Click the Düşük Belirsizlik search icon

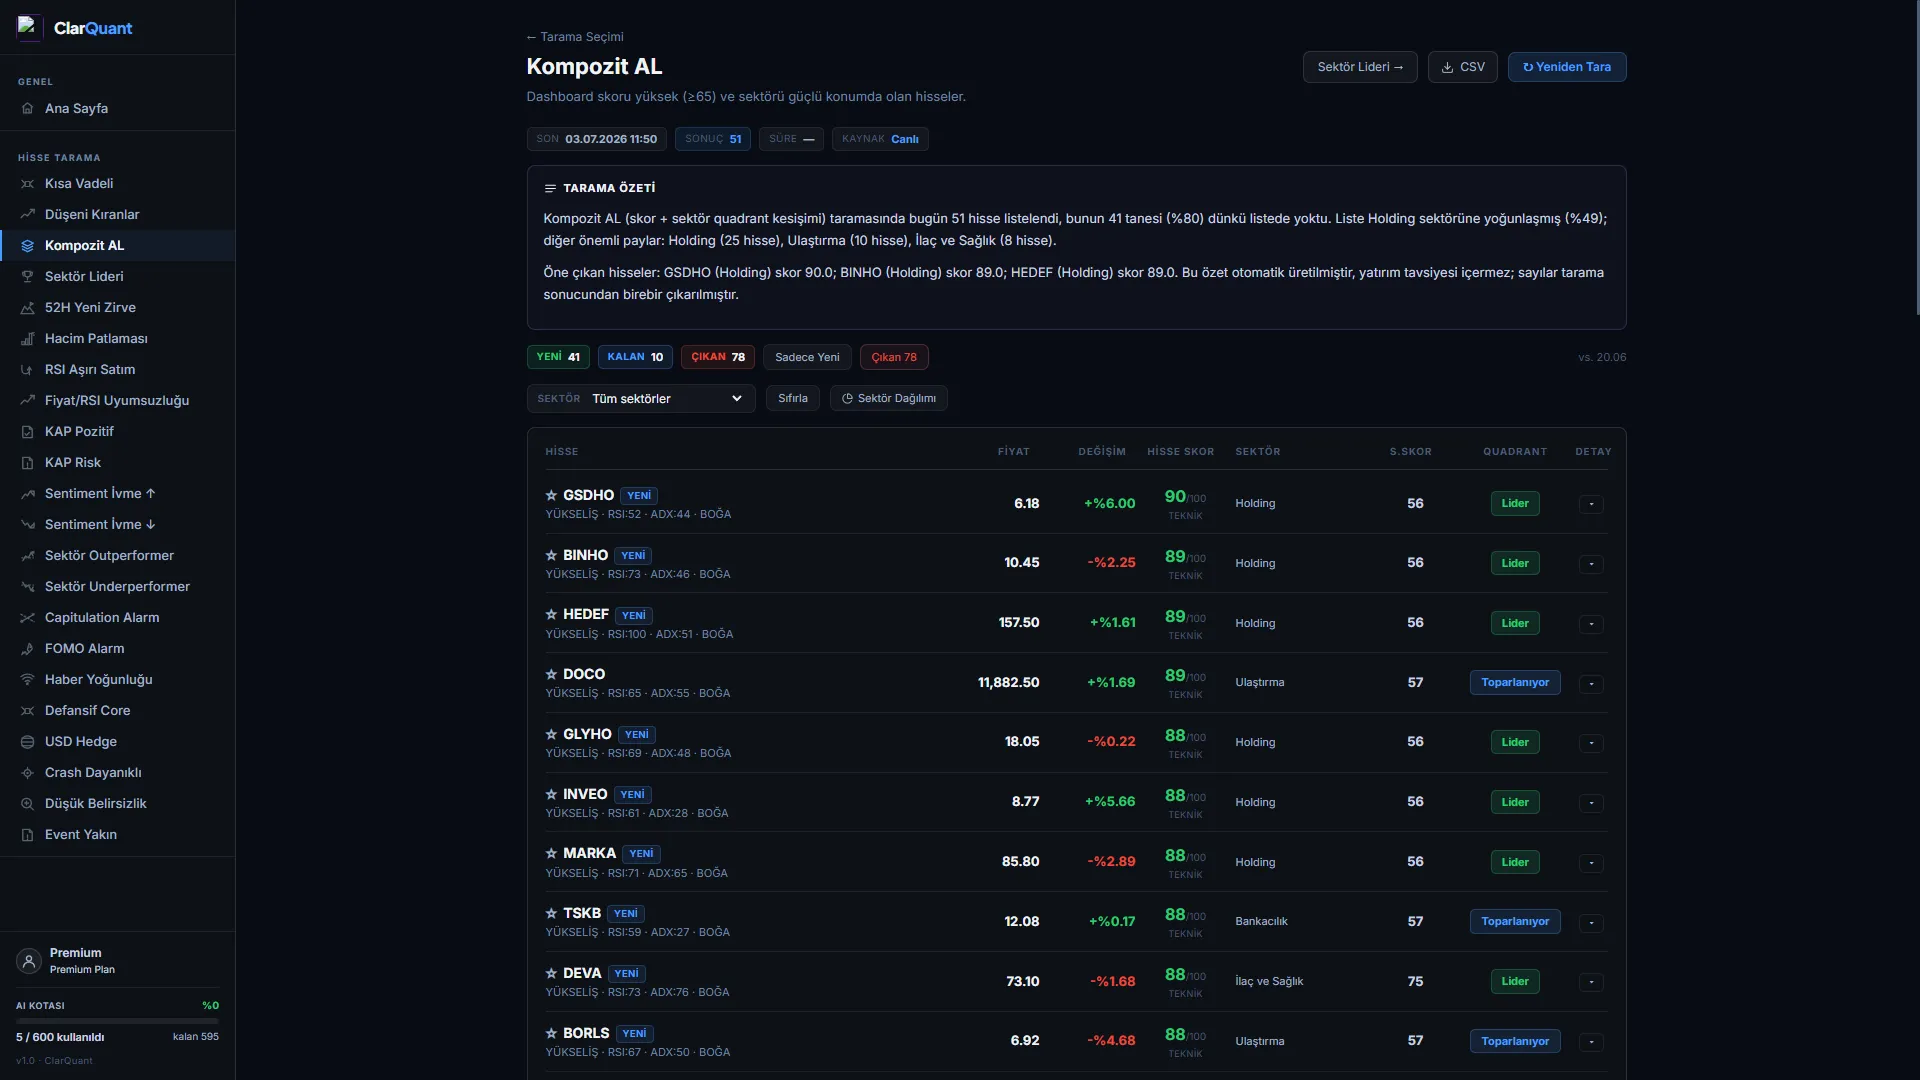pyautogui.click(x=28, y=803)
